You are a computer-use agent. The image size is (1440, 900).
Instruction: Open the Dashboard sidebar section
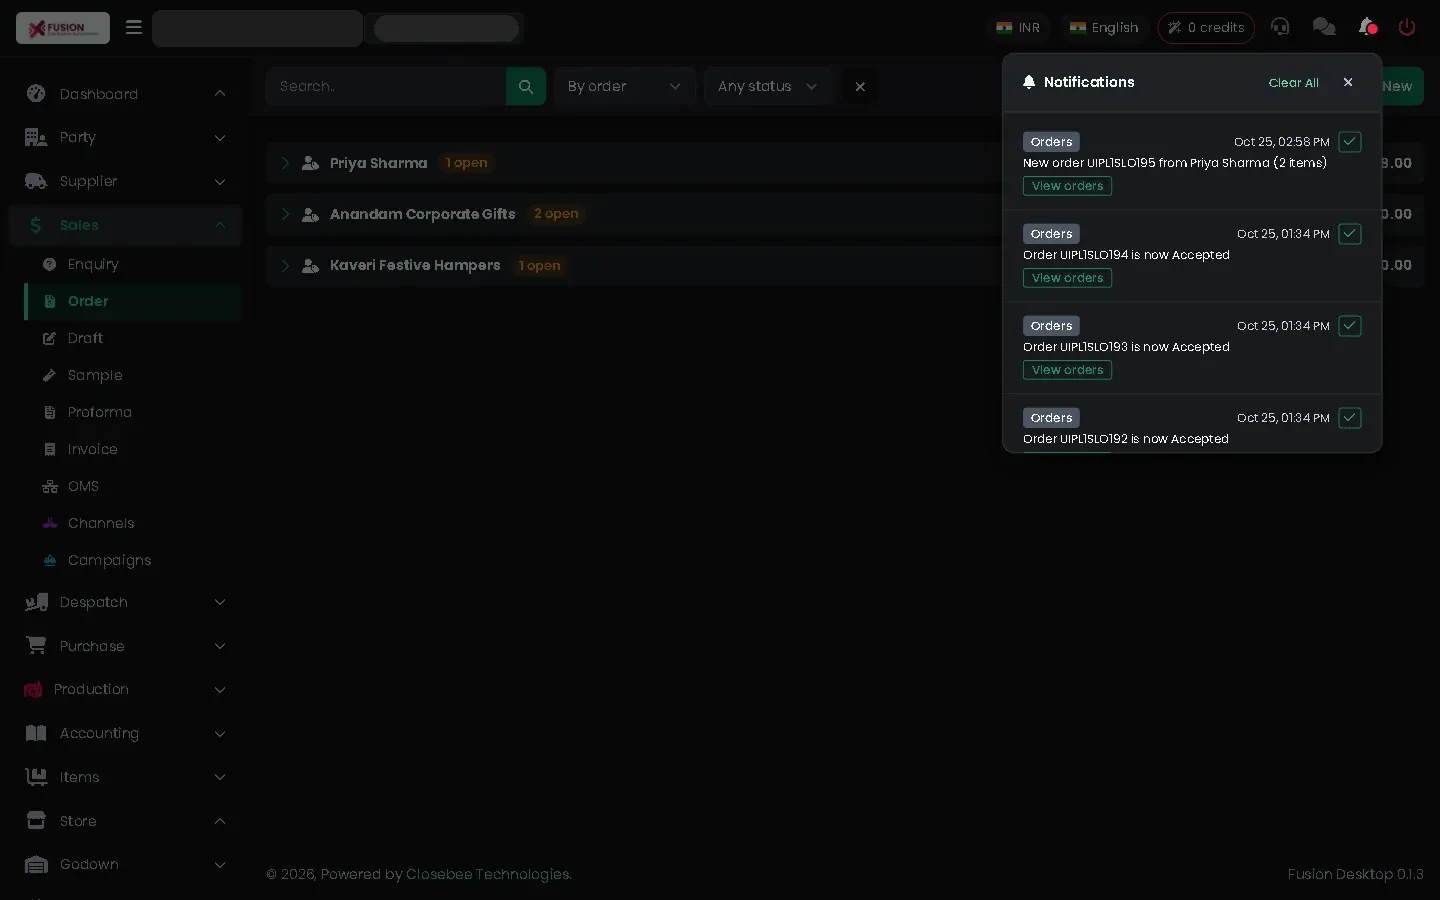click(125, 94)
